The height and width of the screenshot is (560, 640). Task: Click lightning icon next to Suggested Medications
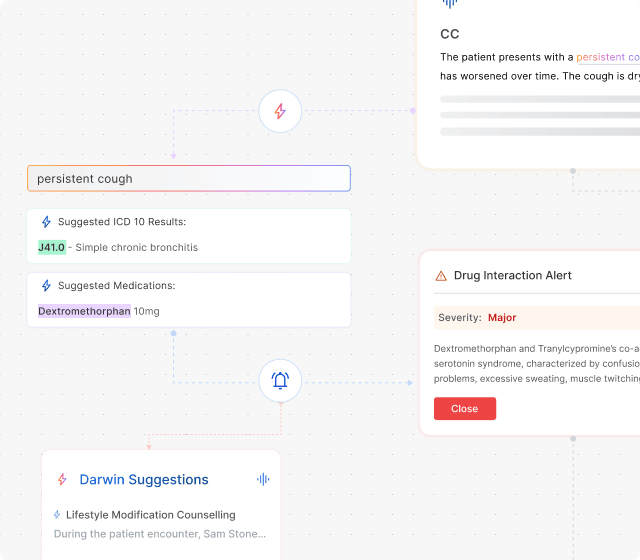click(x=46, y=286)
